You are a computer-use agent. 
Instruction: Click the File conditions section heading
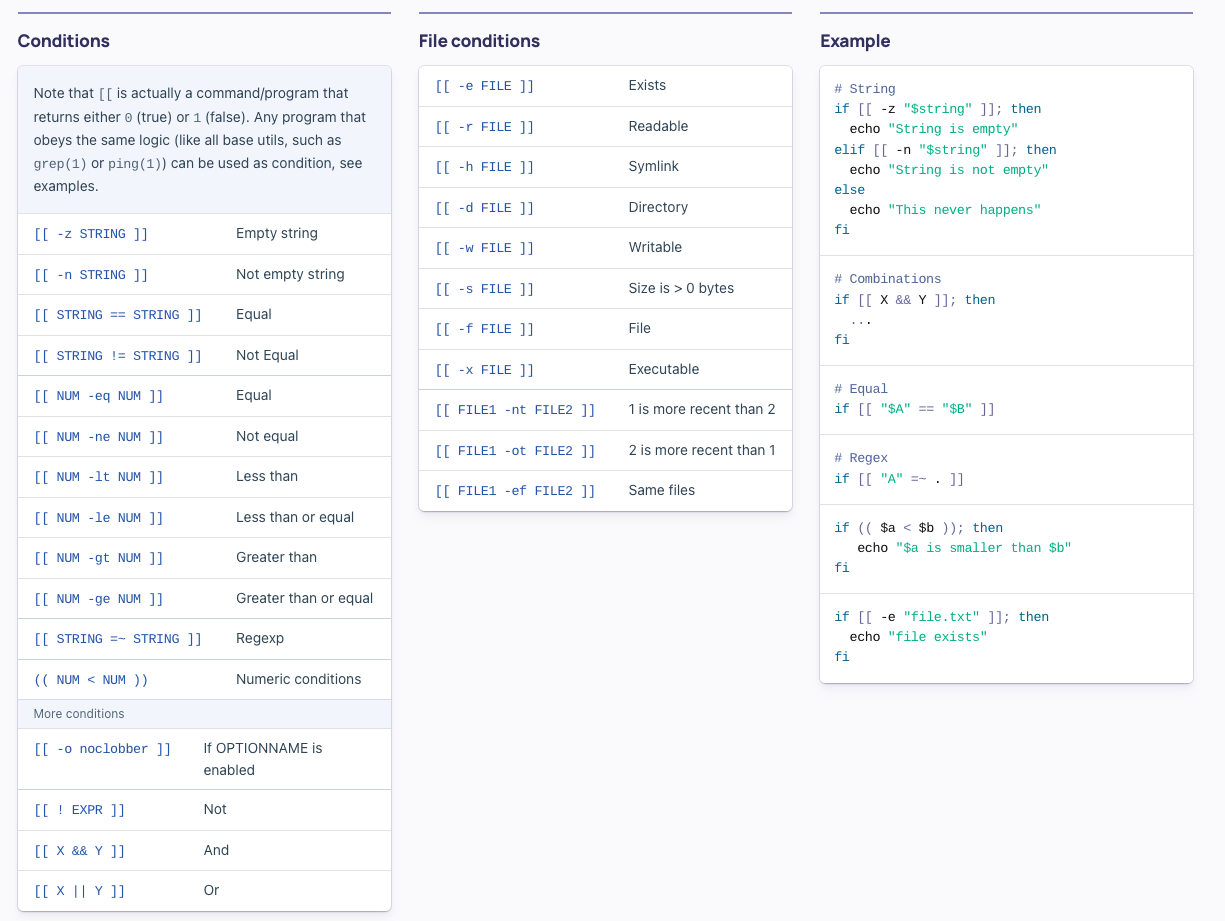coord(479,41)
